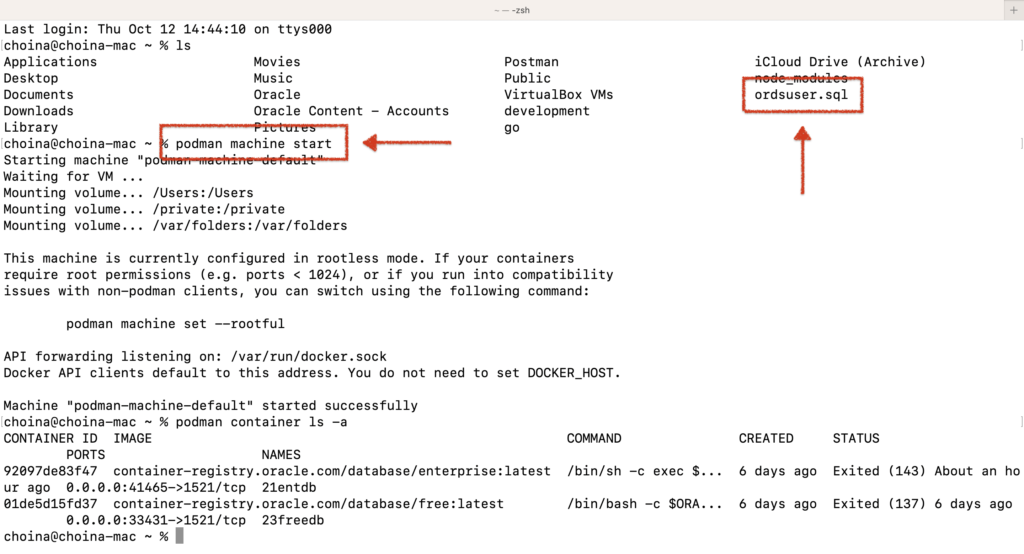This screenshot has height=554, width=1024.
Task: Click the Postman directory name
Action: pos(531,62)
